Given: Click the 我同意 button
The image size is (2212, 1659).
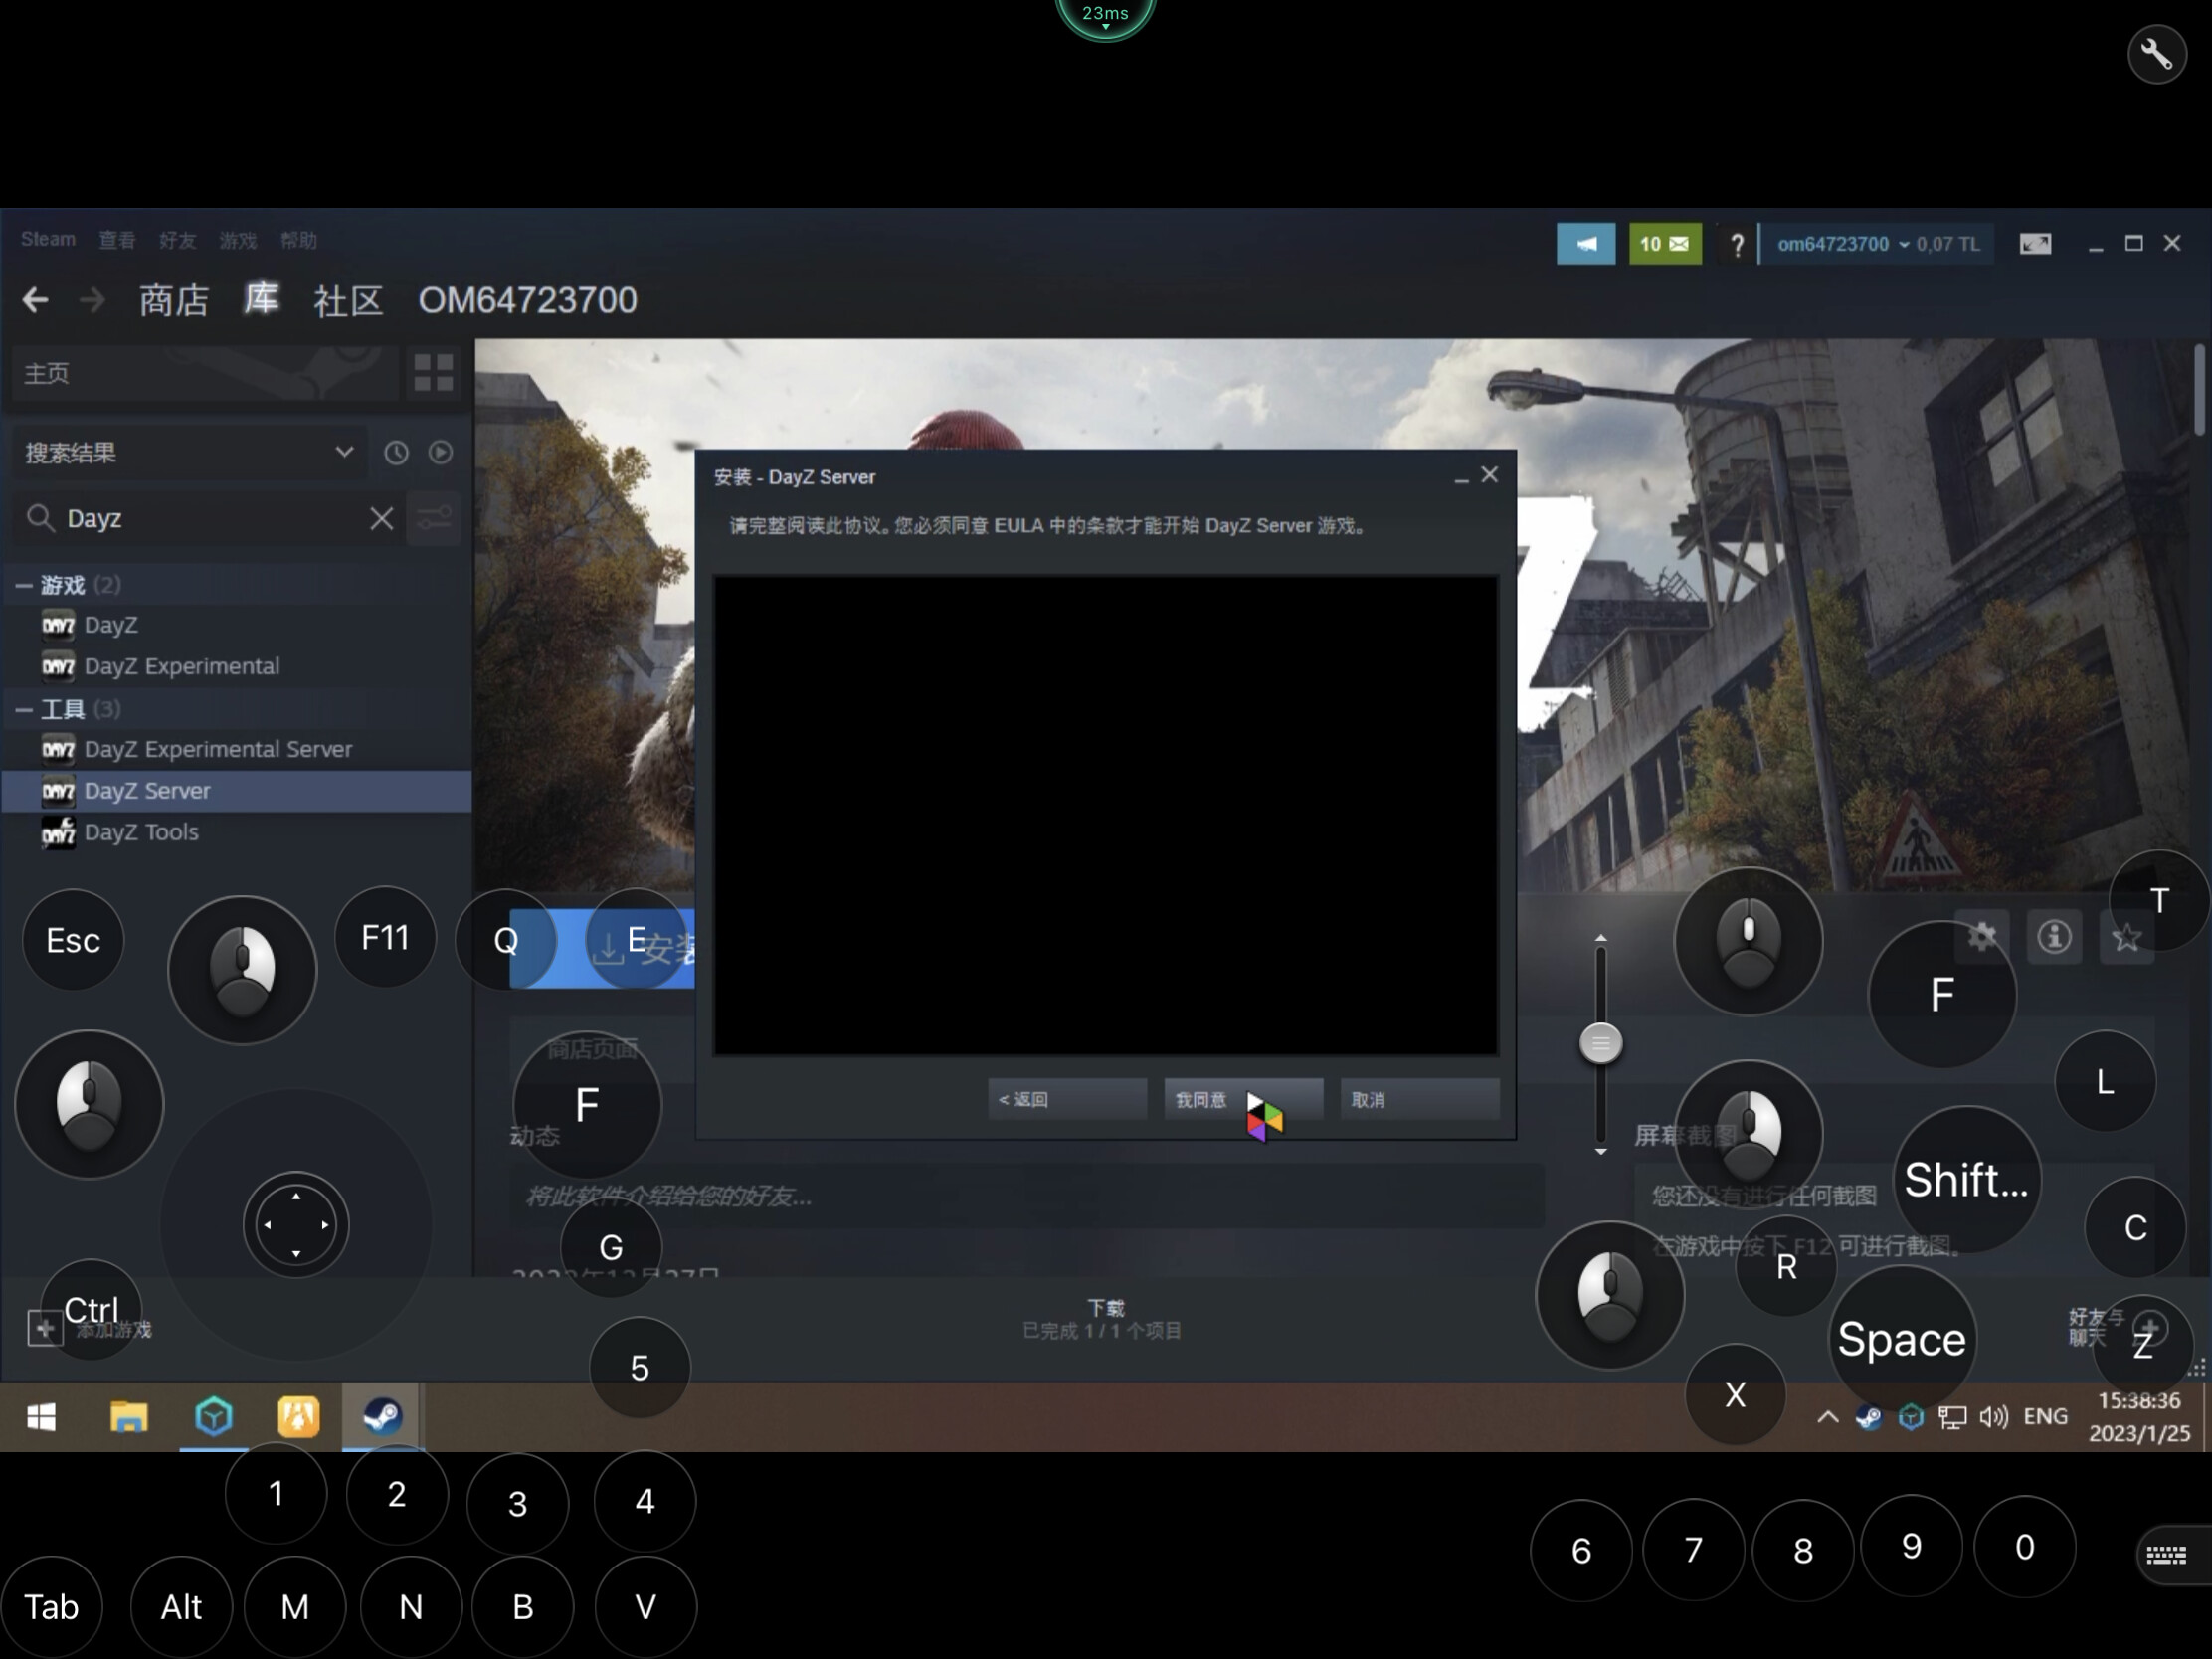Looking at the screenshot, I should 1243,1099.
